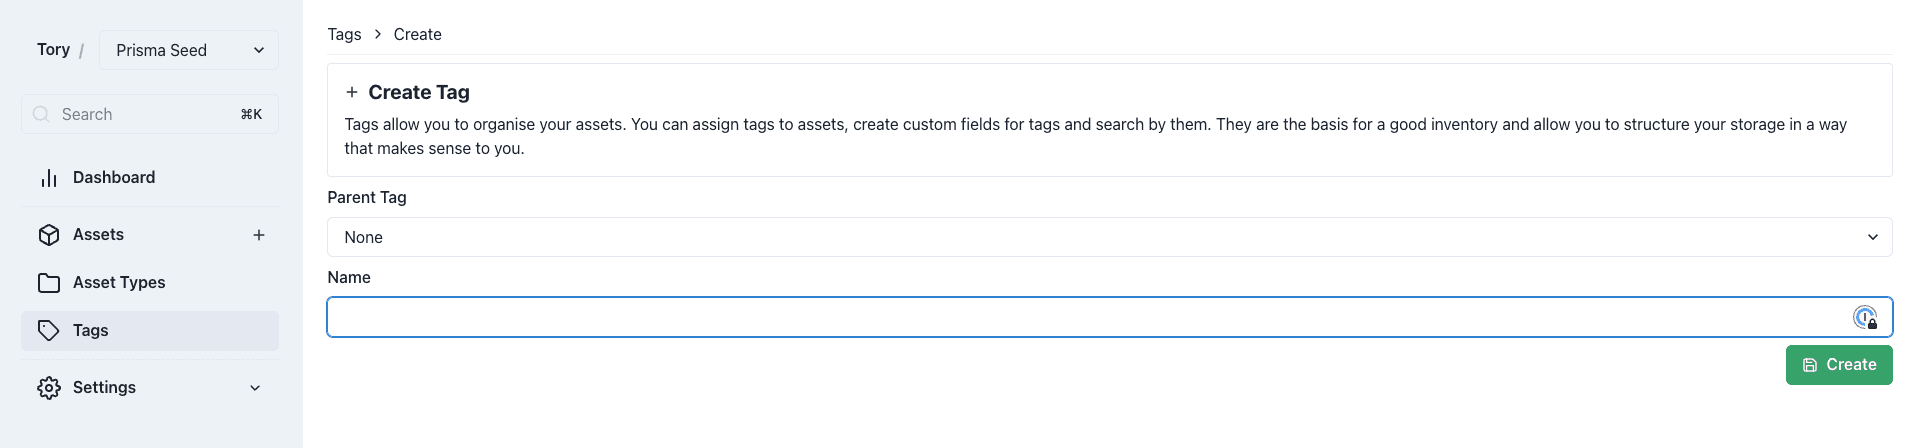Click the sidebar Search box

click(x=150, y=114)
